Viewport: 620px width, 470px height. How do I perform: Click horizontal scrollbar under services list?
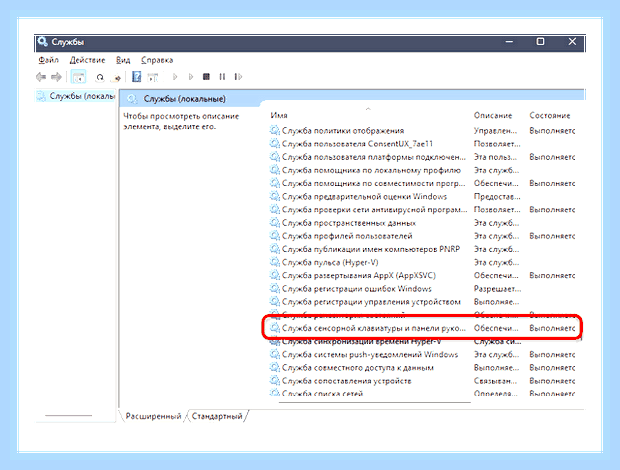tap(375, 402)
